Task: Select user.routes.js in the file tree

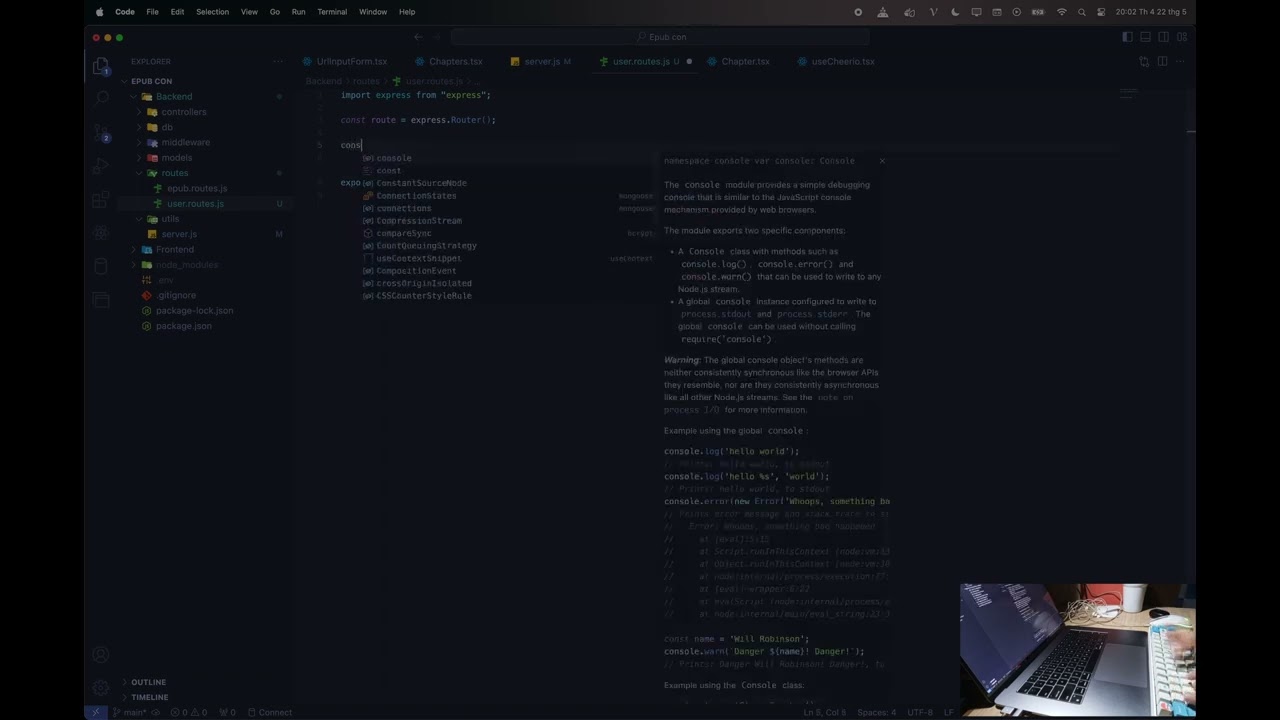Action: (x=195, y=204)
